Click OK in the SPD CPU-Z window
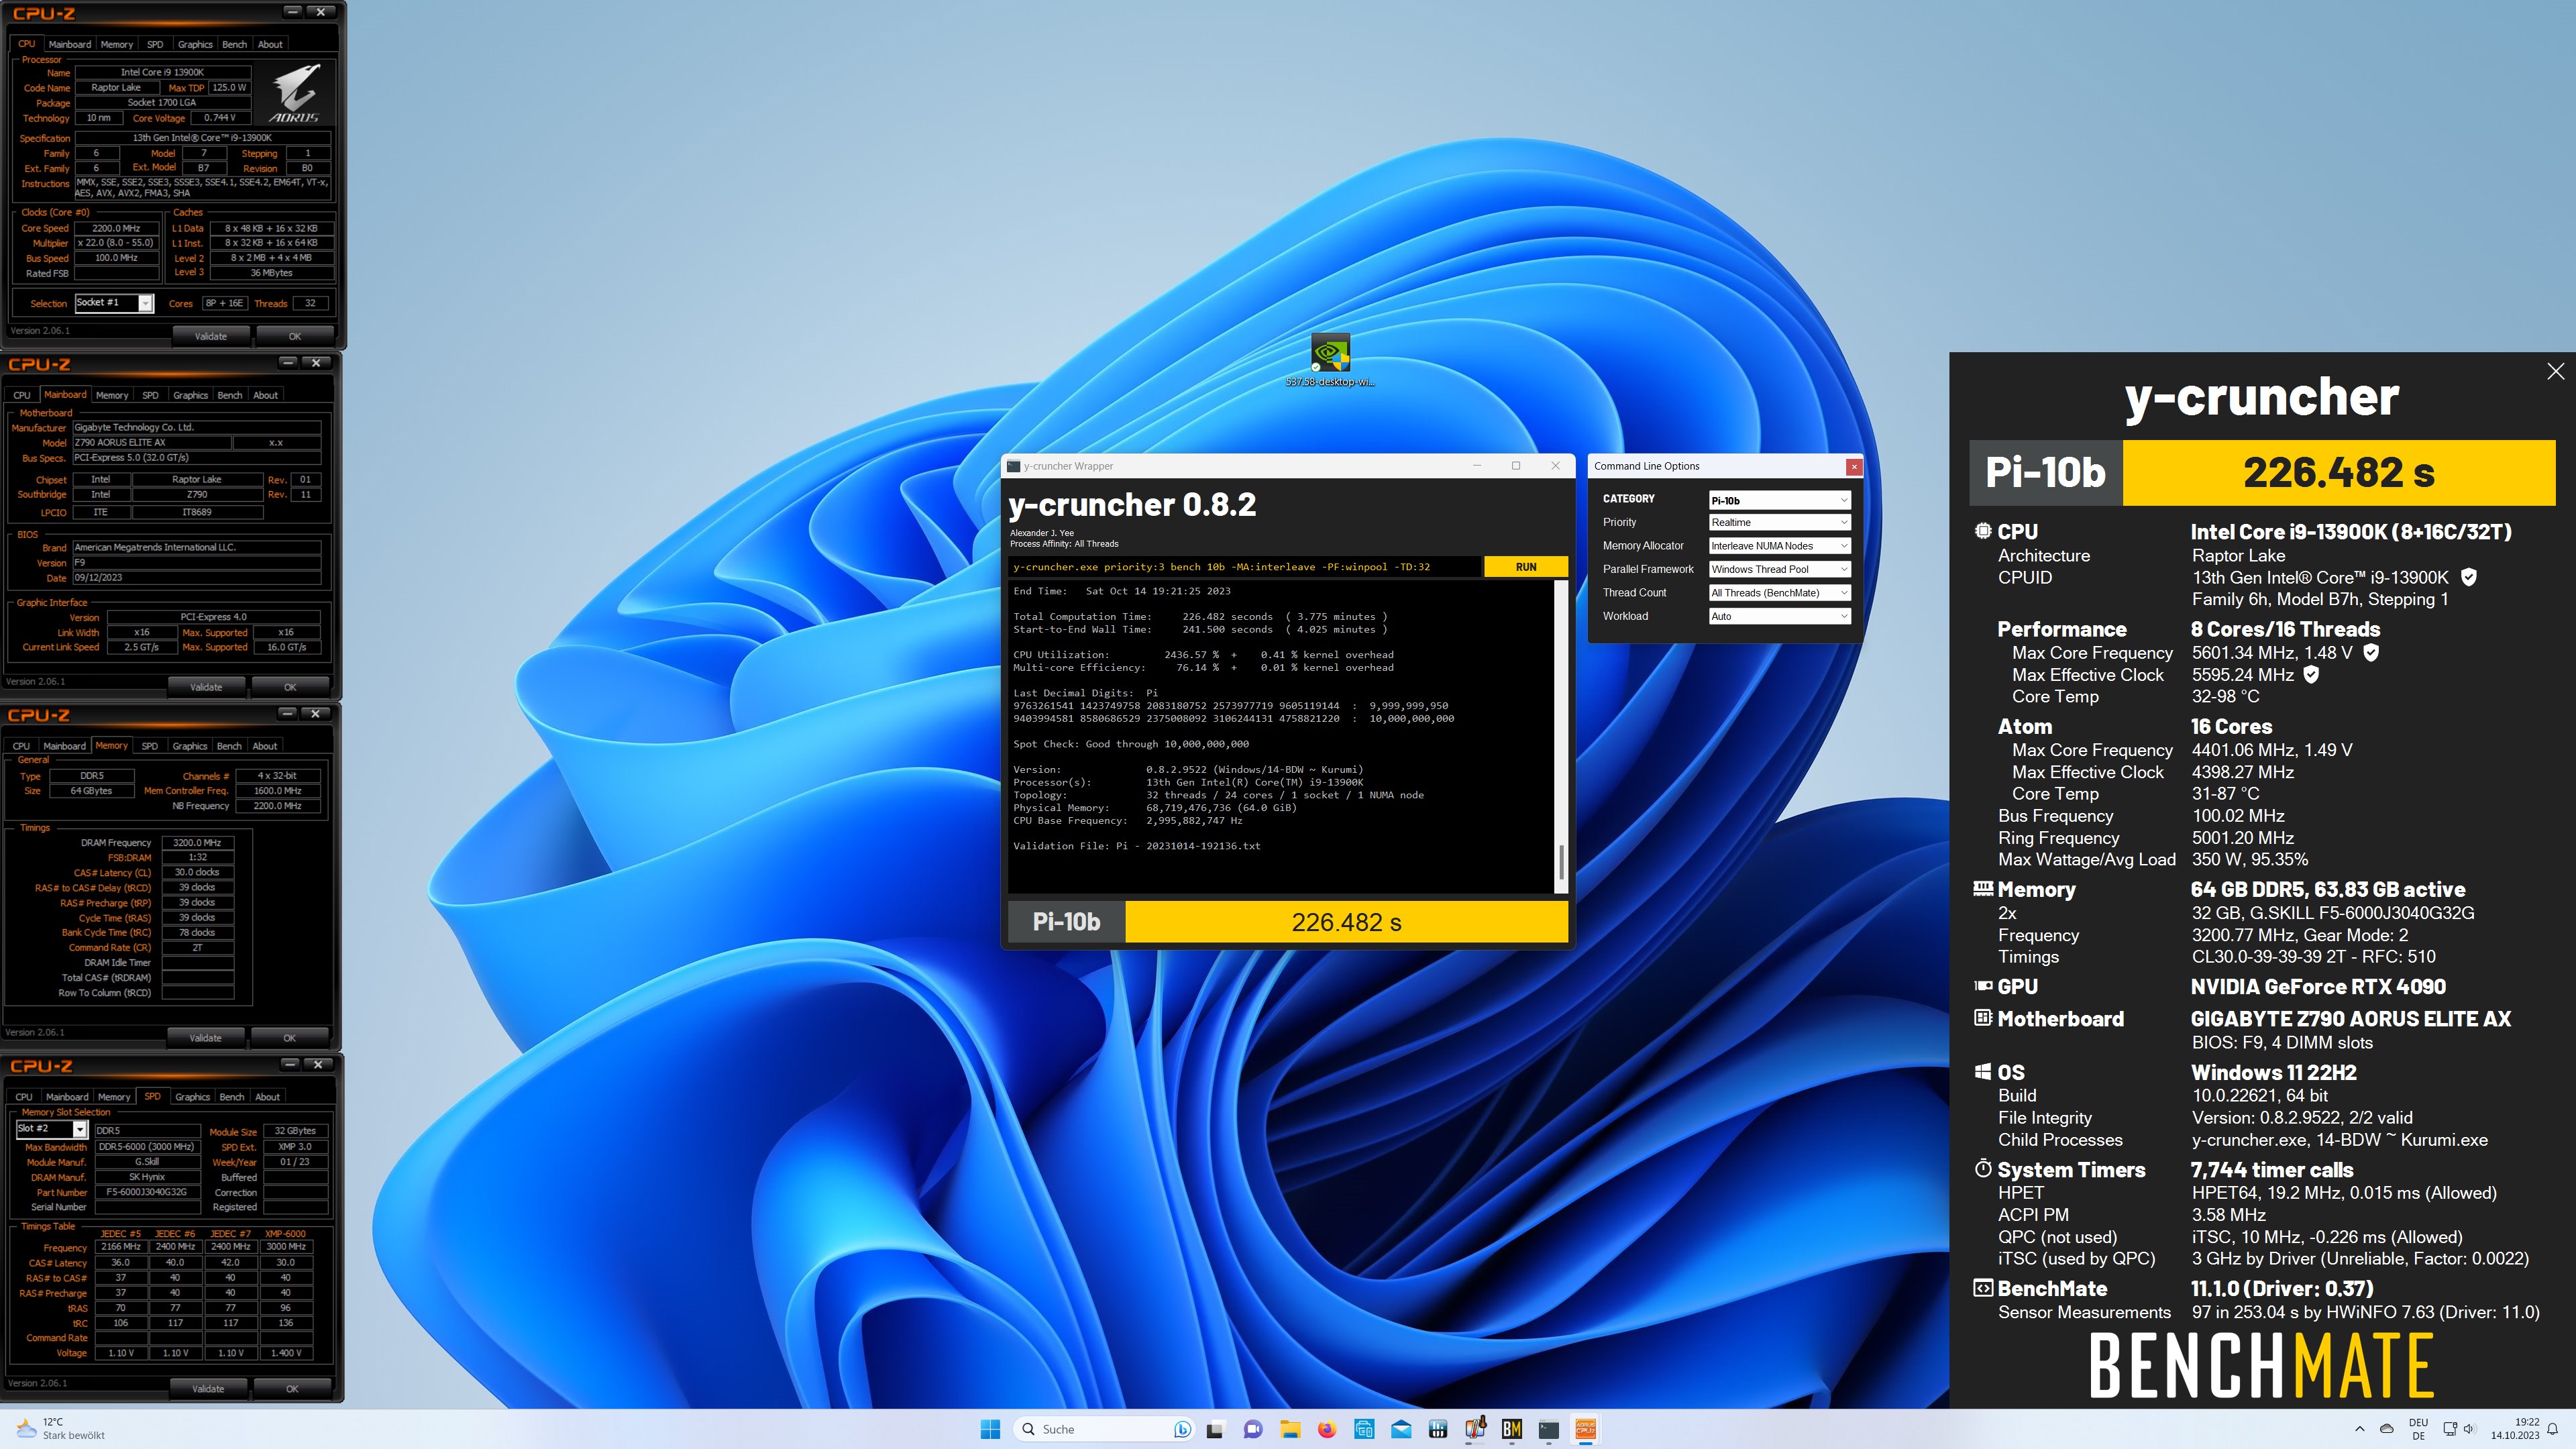The height and width of the screenshot is (1449, 2576). [292, 1389]
